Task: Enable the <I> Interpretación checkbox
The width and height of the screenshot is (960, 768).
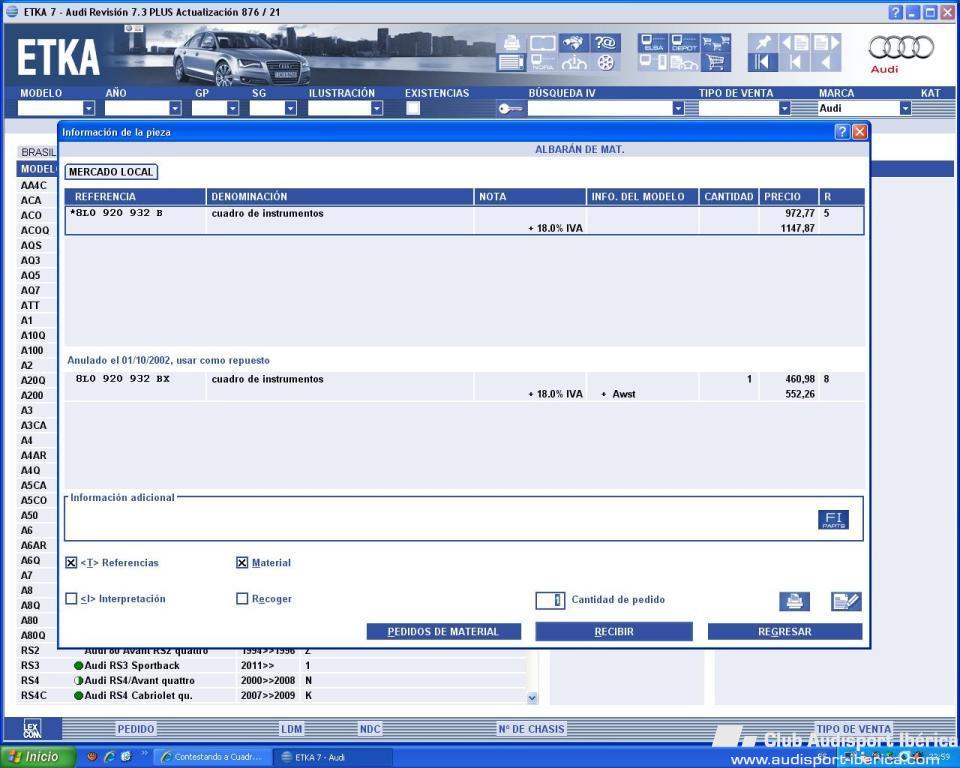Action: coord(71,598)
